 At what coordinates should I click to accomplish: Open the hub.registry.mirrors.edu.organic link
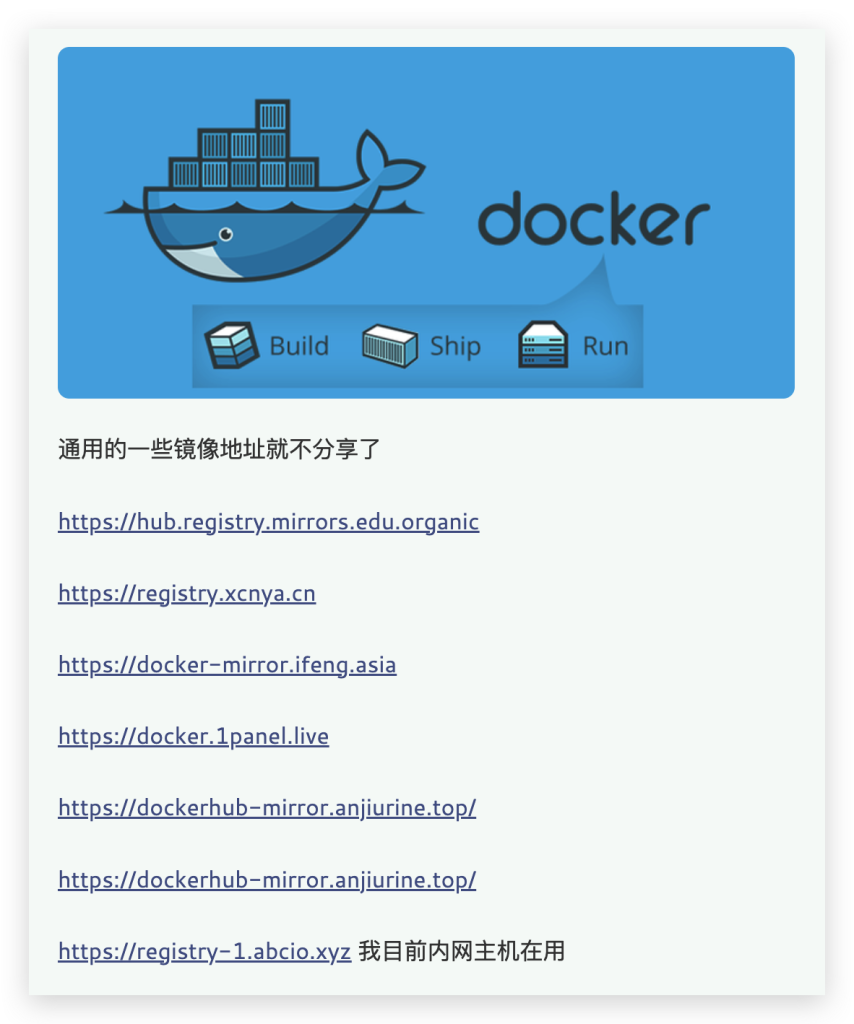click(x=268, y=522)
